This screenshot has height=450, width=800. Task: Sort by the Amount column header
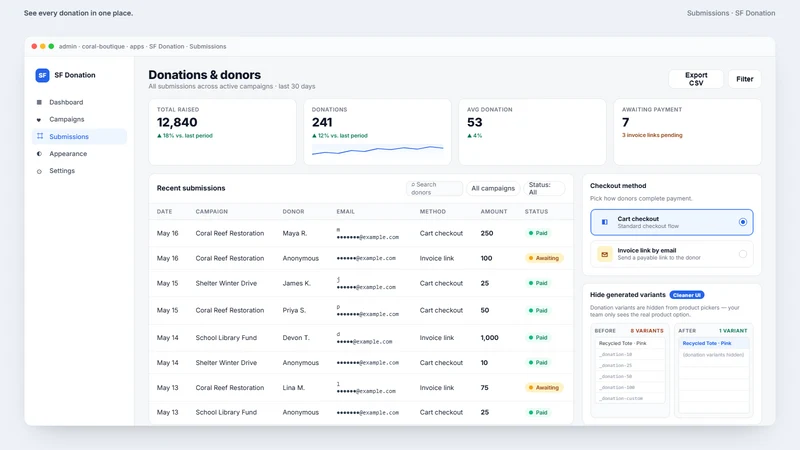click(494, 211)
